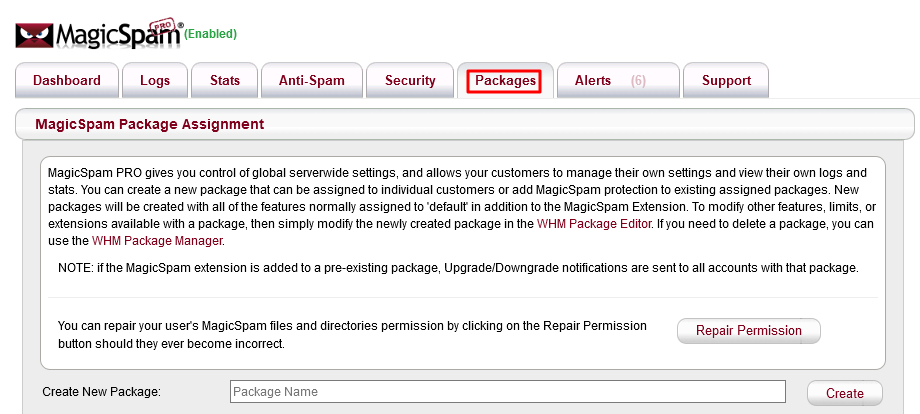This screenshot has height=414, width=920.
Task: Open the Security tab
Action: click(x=410, y=80)
